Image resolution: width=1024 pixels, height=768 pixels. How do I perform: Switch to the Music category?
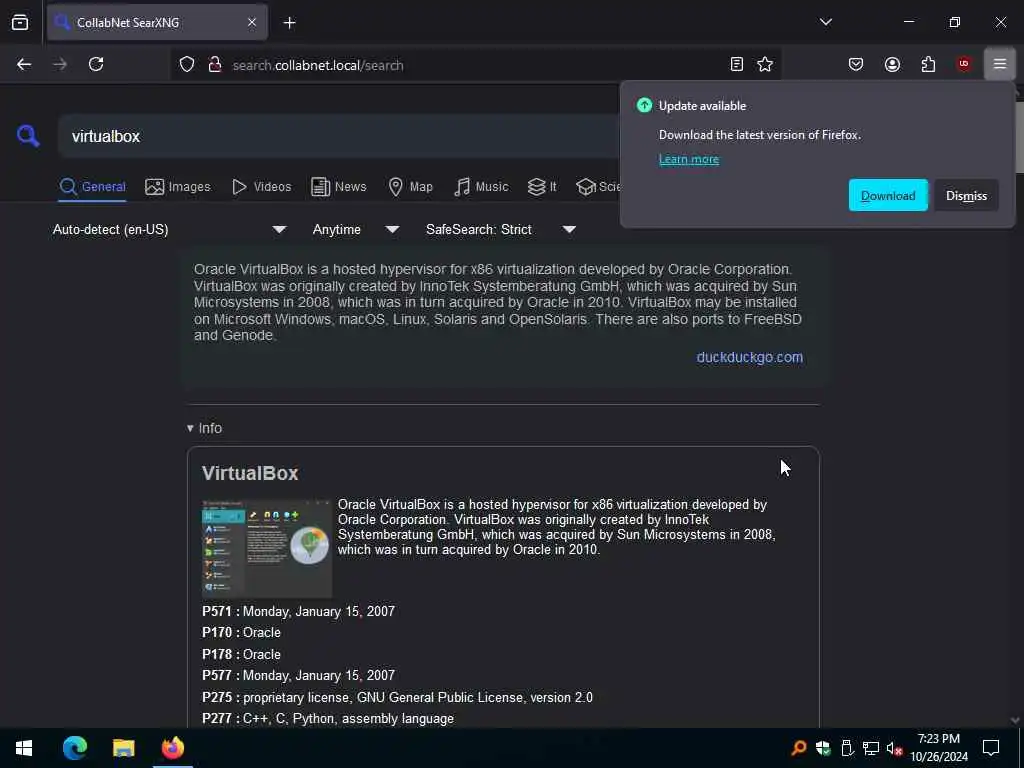click(481, 187)
